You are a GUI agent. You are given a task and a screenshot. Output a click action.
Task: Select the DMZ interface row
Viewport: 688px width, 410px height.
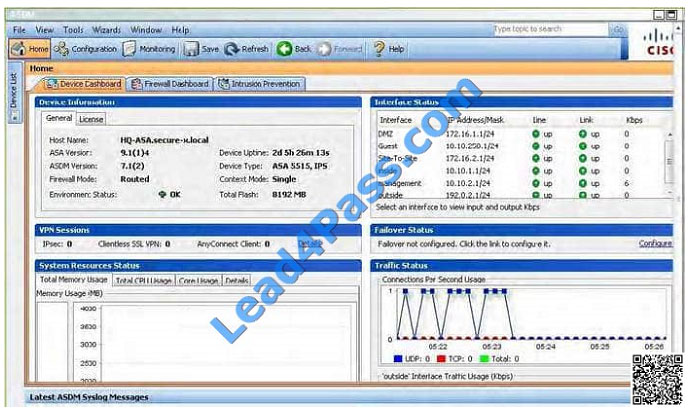(521, 134)
